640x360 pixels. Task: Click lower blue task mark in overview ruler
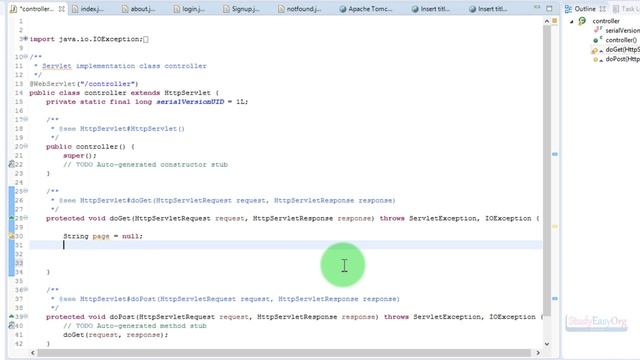coord(555,299)
